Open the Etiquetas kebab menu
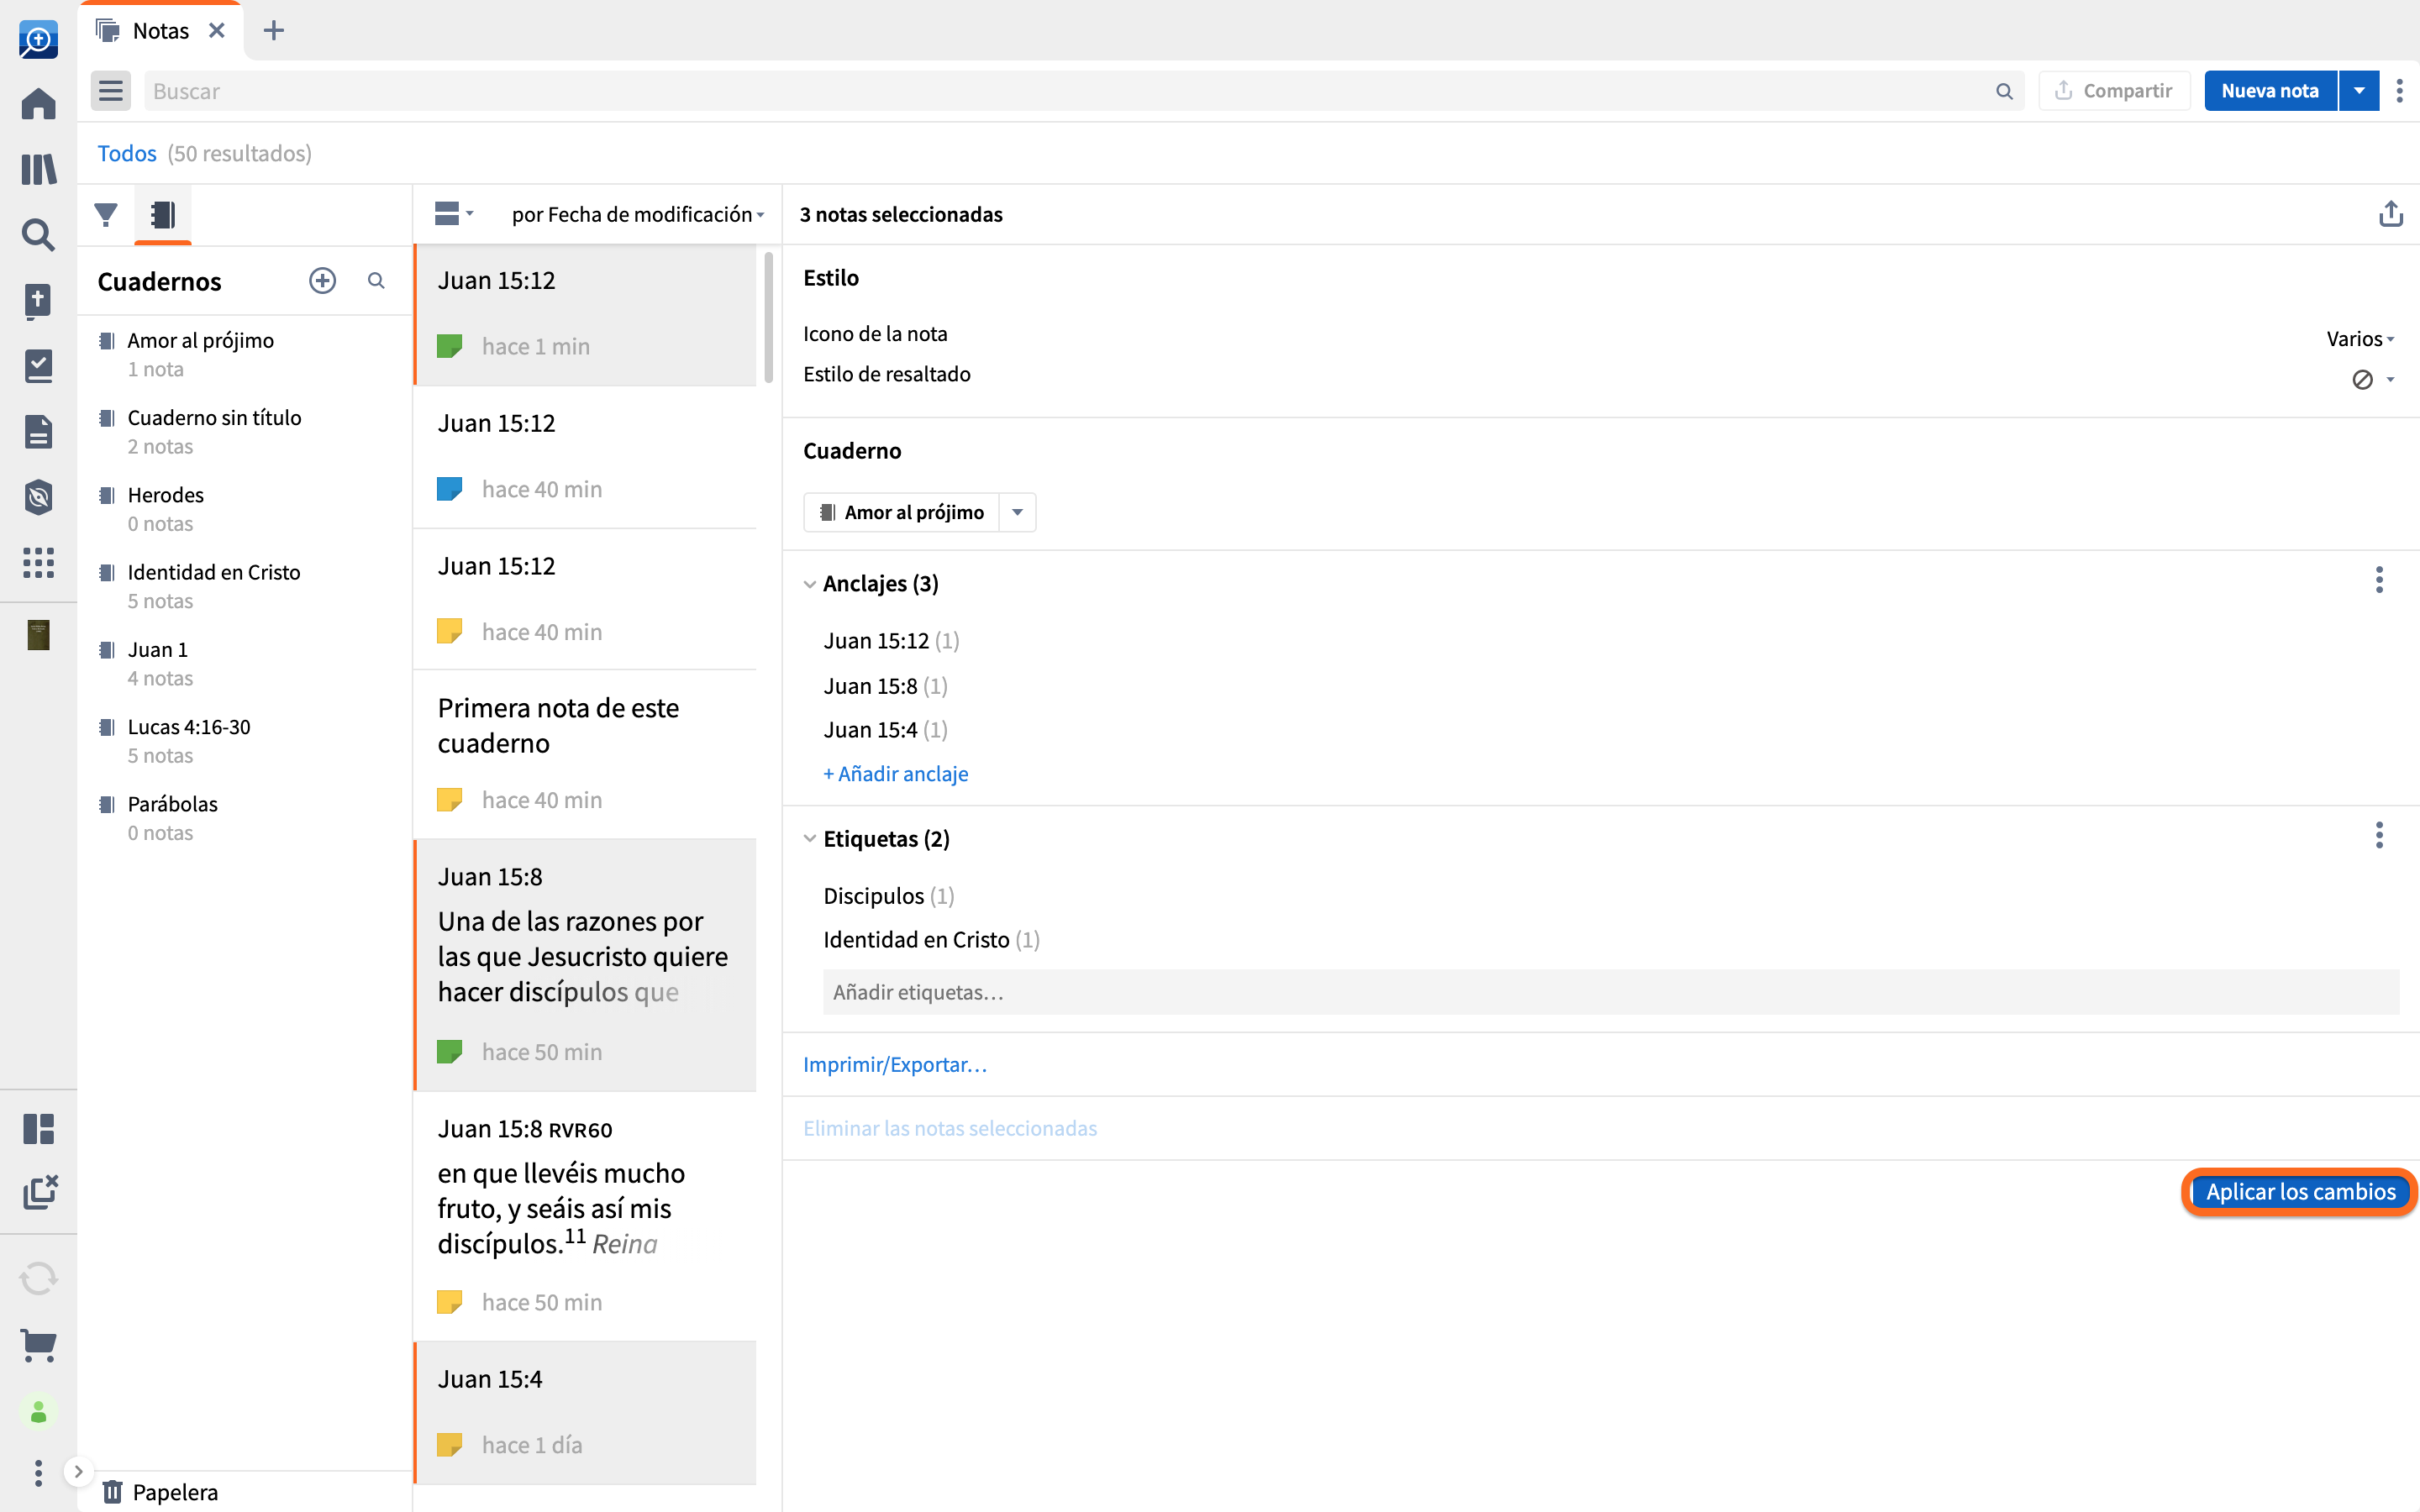Screen dimensions: 2420x1512 point(2380,835)
